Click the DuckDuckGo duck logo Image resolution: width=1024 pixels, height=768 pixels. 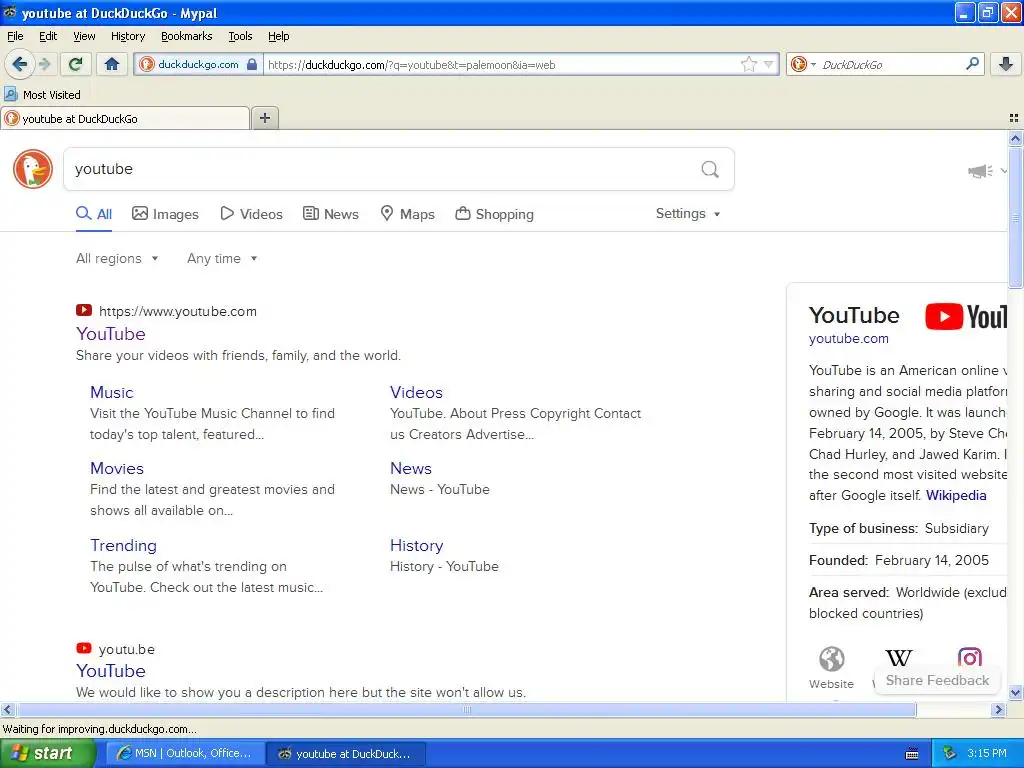[33, 168]
